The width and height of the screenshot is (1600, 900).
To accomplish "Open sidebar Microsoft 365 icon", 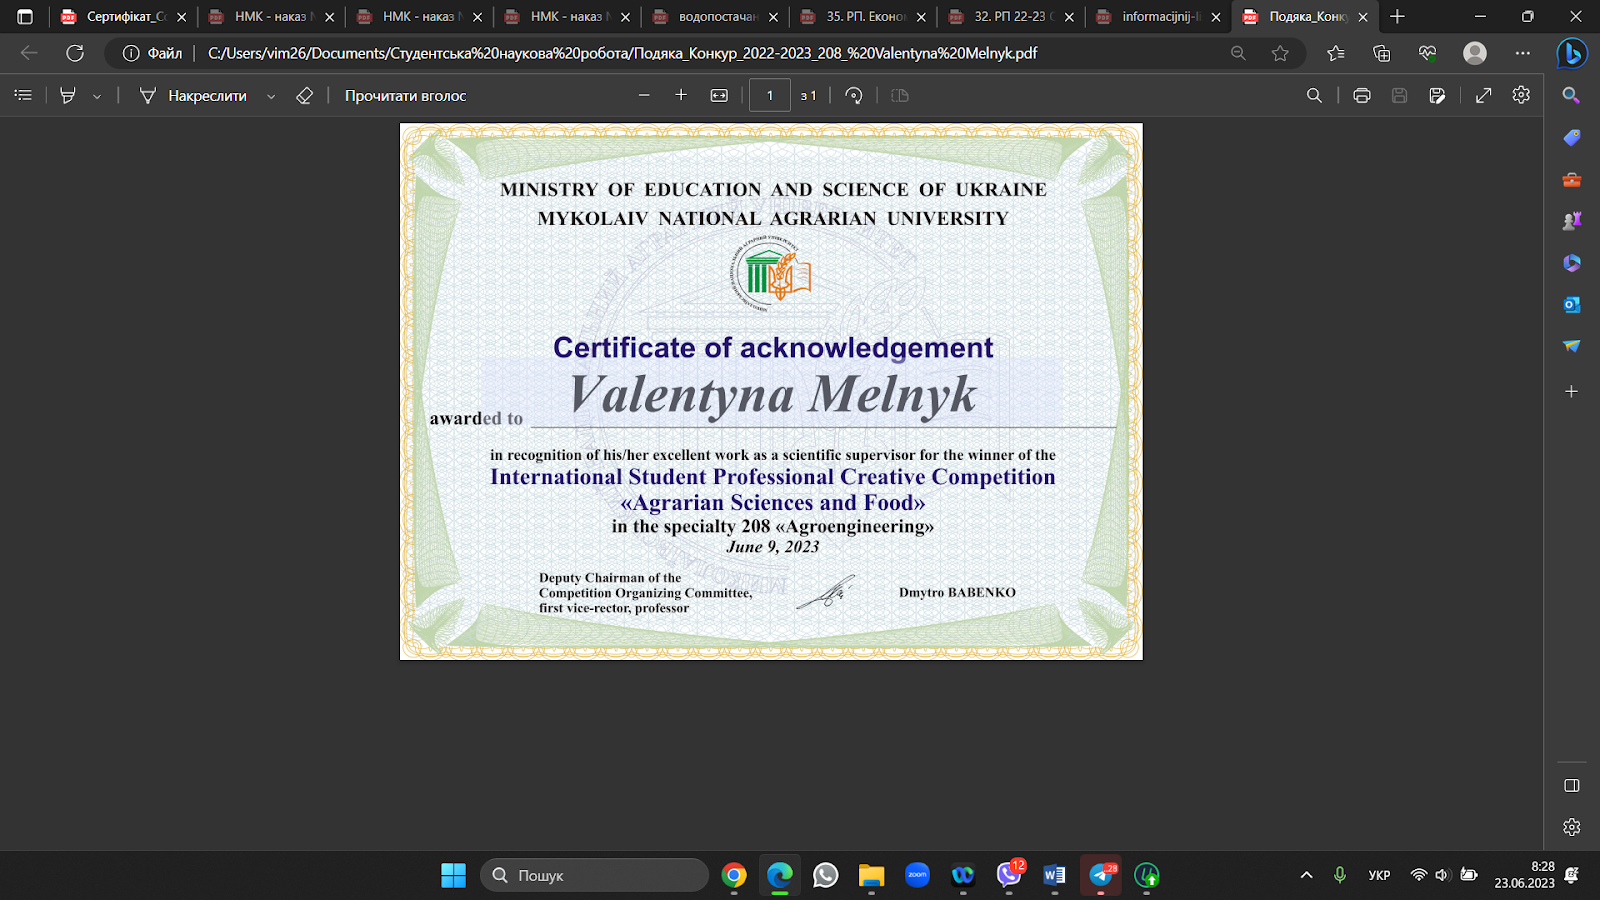I will (x=1572, y=263).
